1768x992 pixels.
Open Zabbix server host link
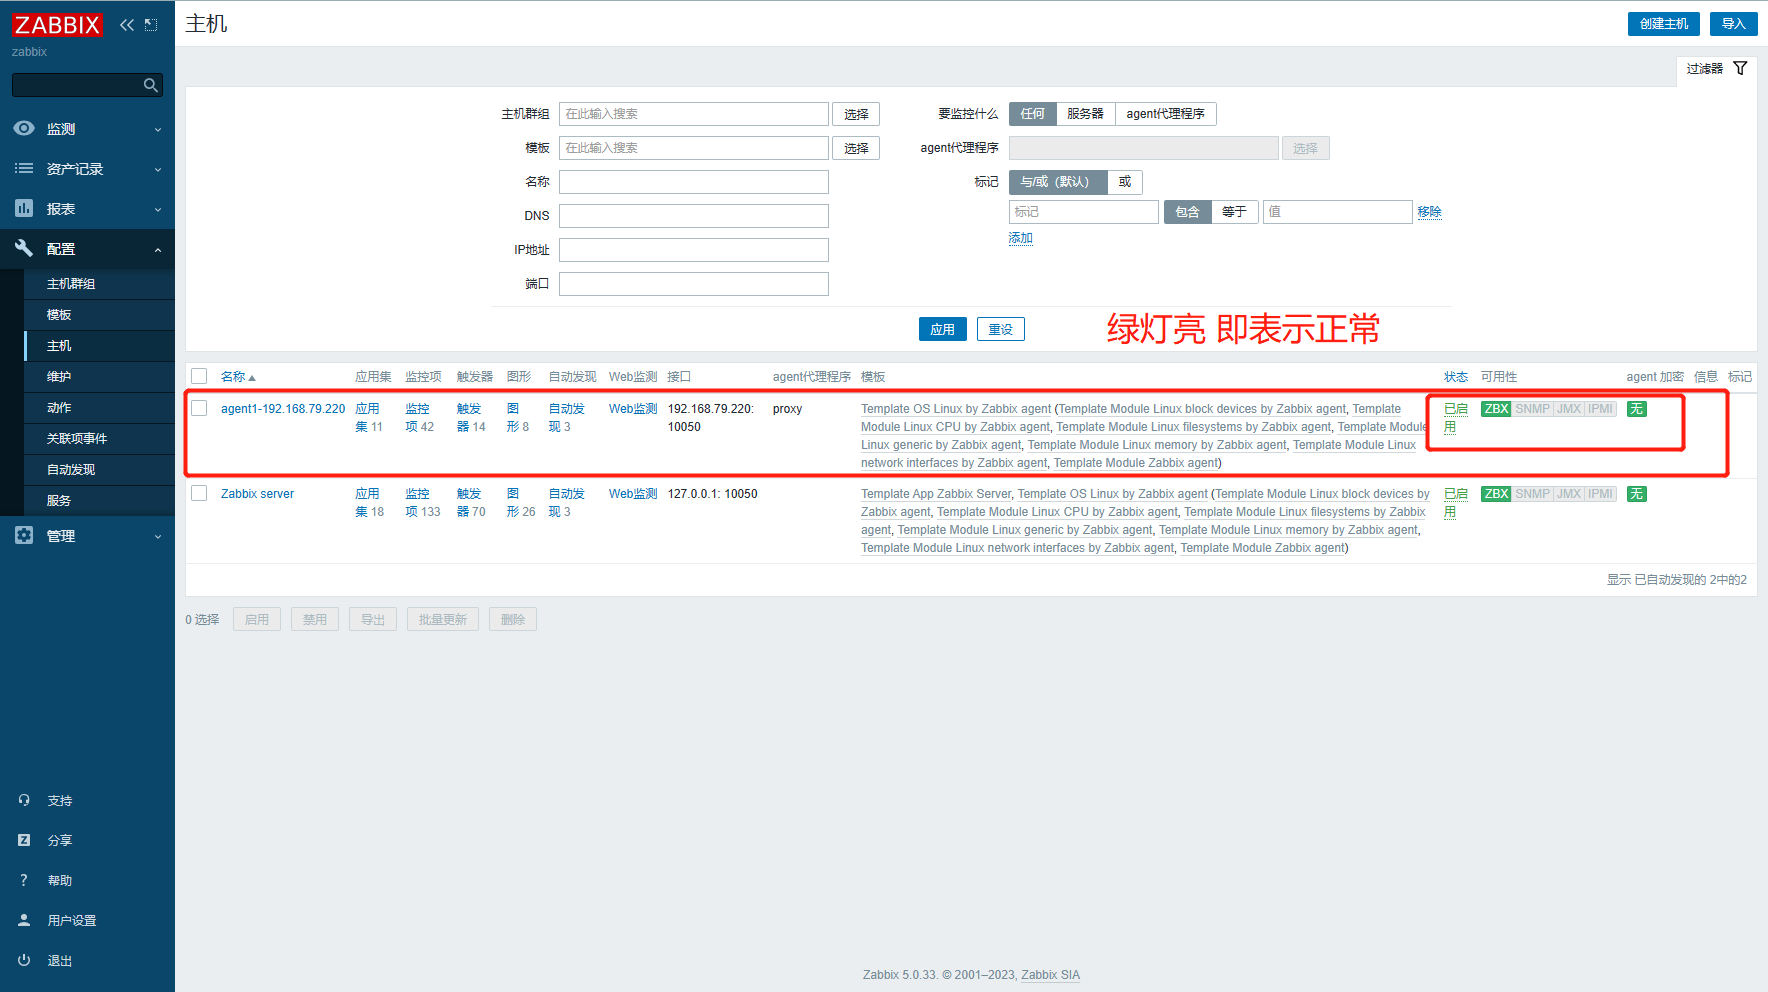[x=257, y=494]
